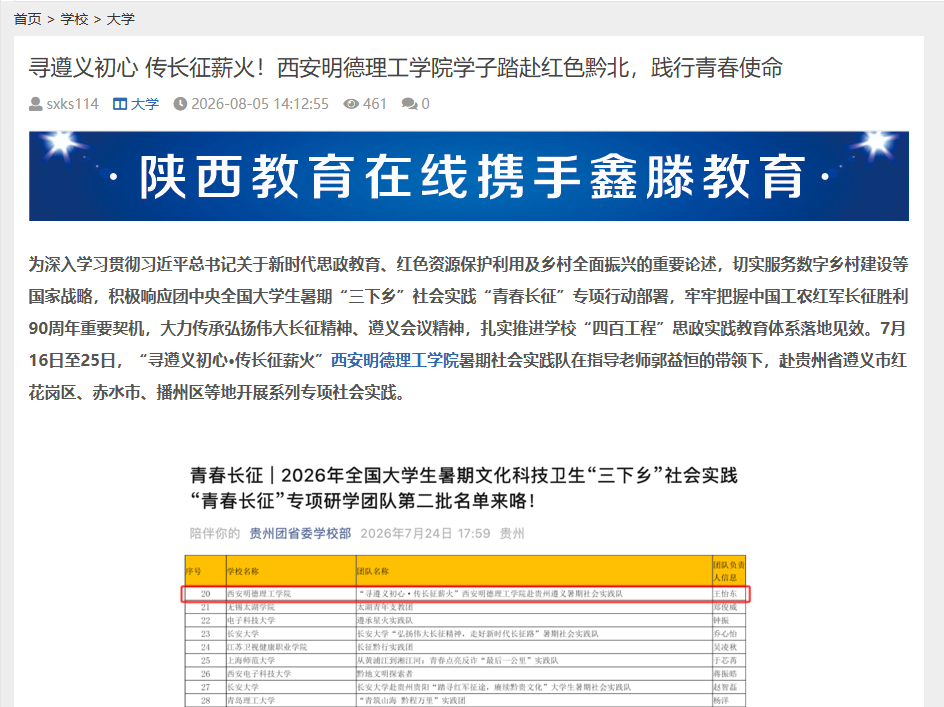
Task: Click the view count 461
Action: coord(374,104)
